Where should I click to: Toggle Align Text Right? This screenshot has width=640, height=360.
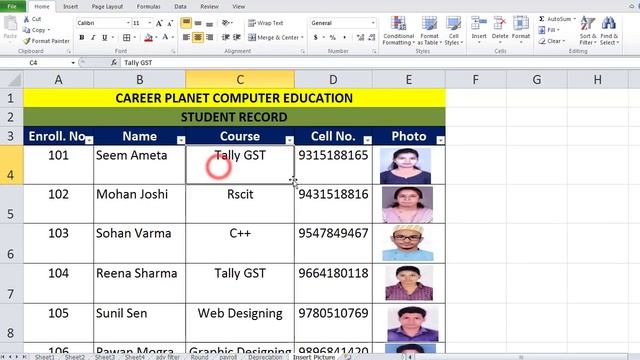pos(209,38)
